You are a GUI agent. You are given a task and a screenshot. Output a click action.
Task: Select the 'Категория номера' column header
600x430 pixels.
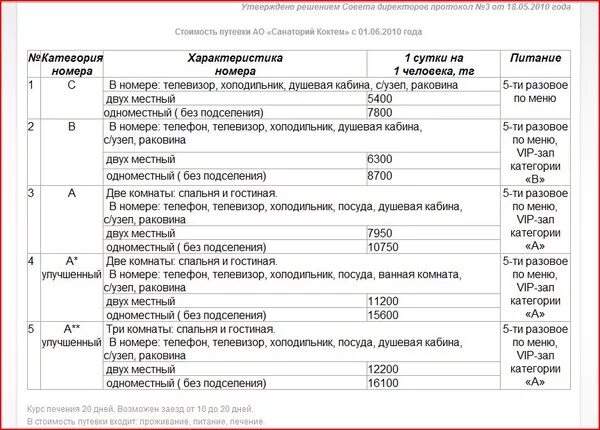click(x=72, y=64)
